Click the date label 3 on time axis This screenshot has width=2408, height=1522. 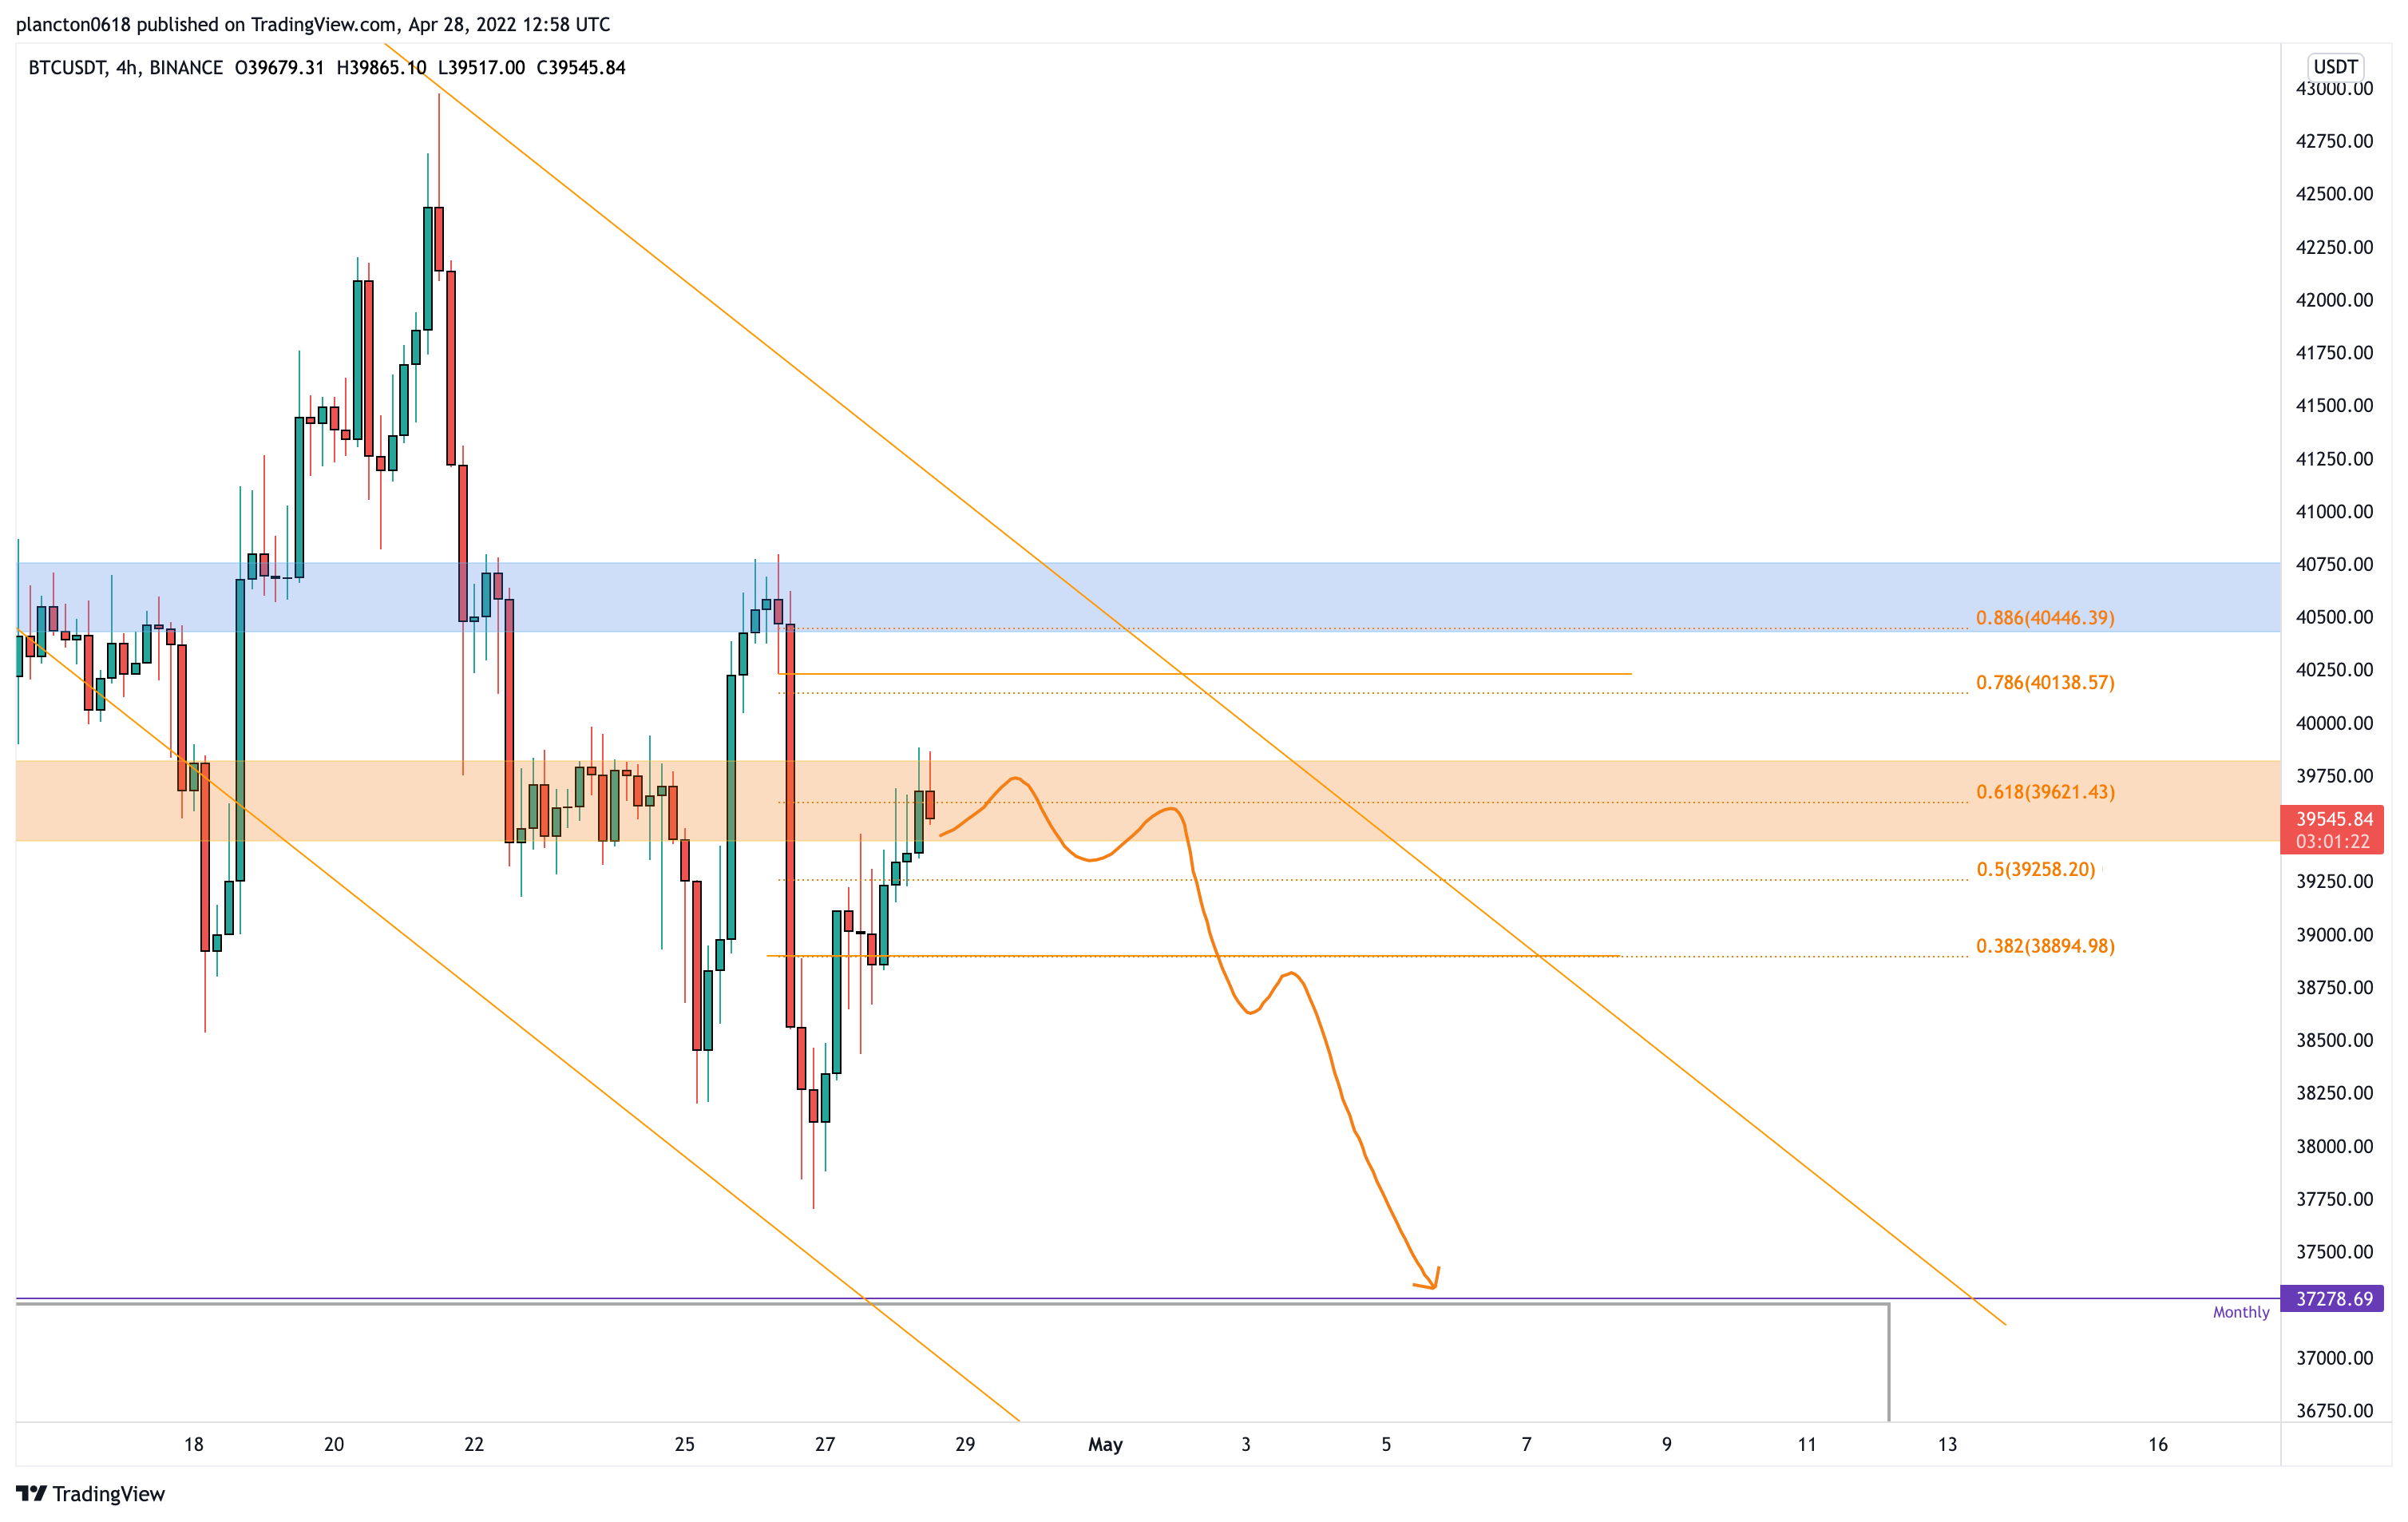point(1246,1444)
